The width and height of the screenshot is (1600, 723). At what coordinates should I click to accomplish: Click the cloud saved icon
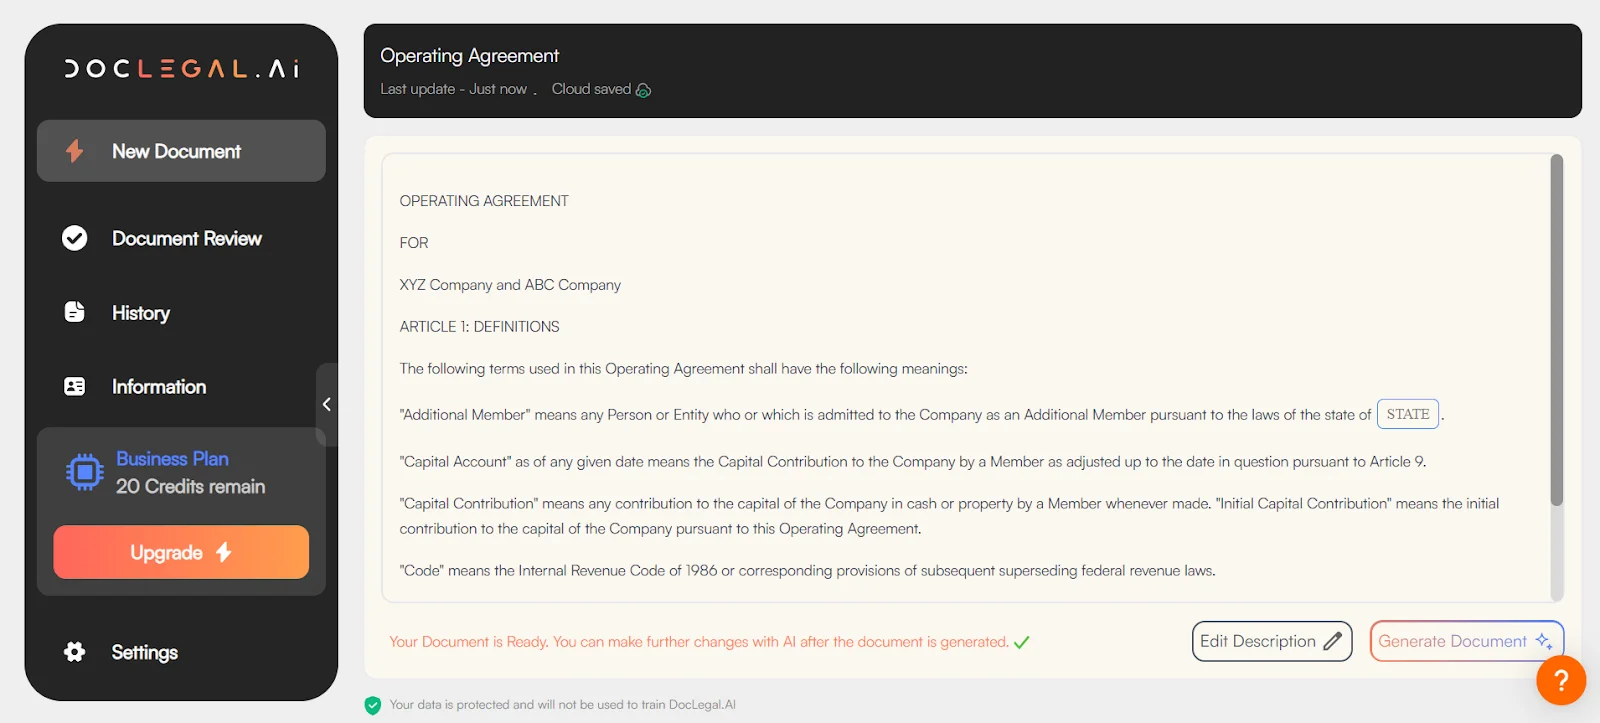[643, 90]
